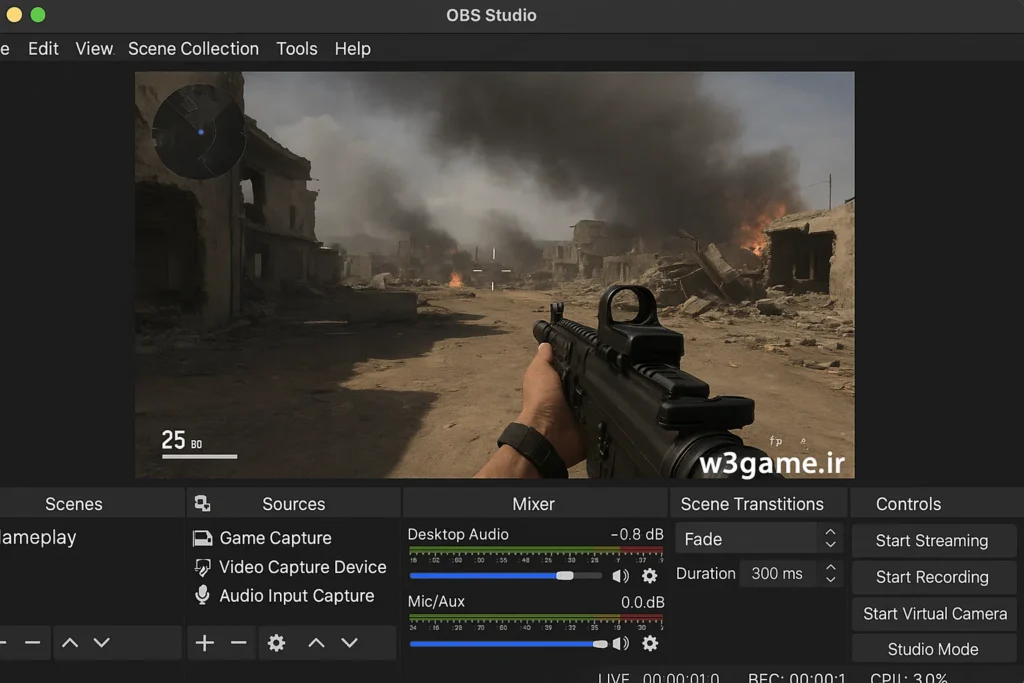Move the source up in the list
1024x683 pixels.
coord(316,643)
